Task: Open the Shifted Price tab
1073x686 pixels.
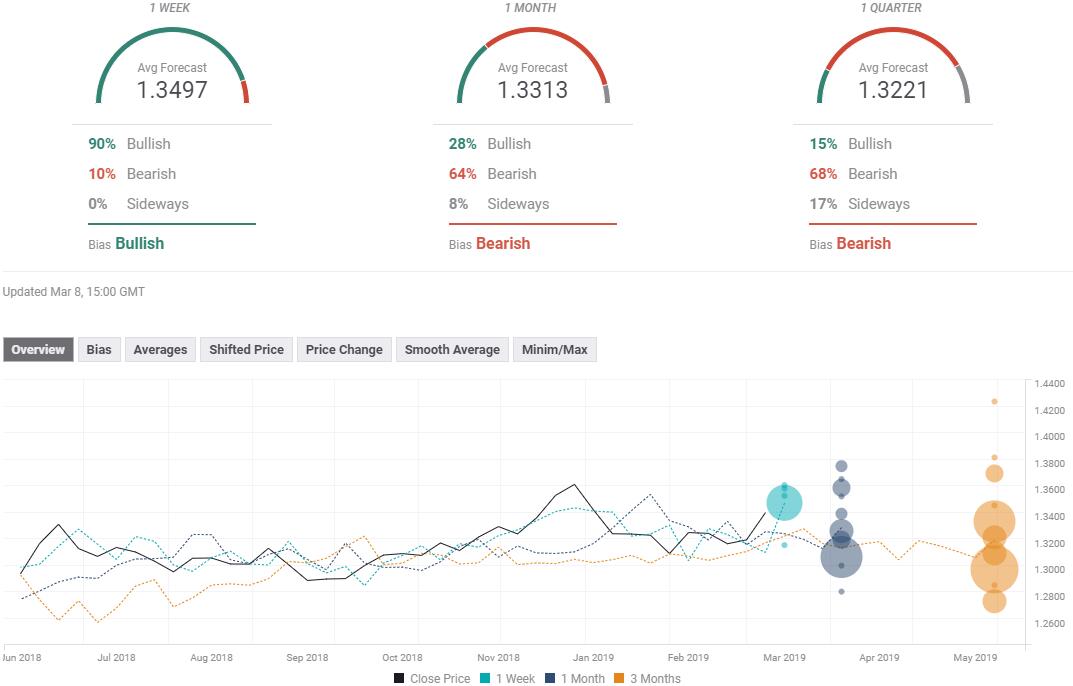Action: click(x=246, y=350)
